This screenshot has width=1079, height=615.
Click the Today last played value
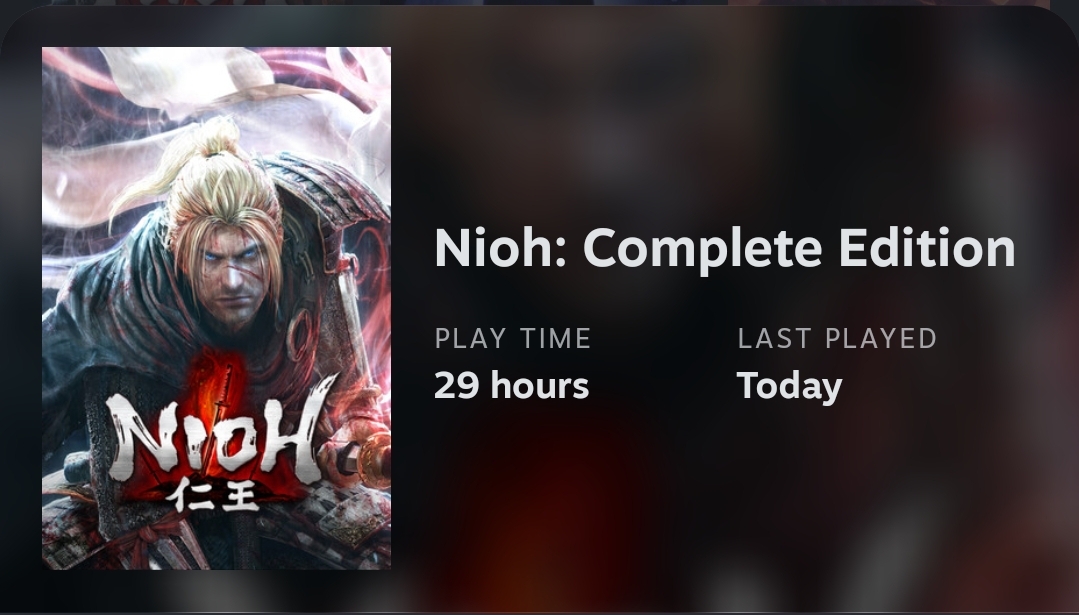pos(789,387)
